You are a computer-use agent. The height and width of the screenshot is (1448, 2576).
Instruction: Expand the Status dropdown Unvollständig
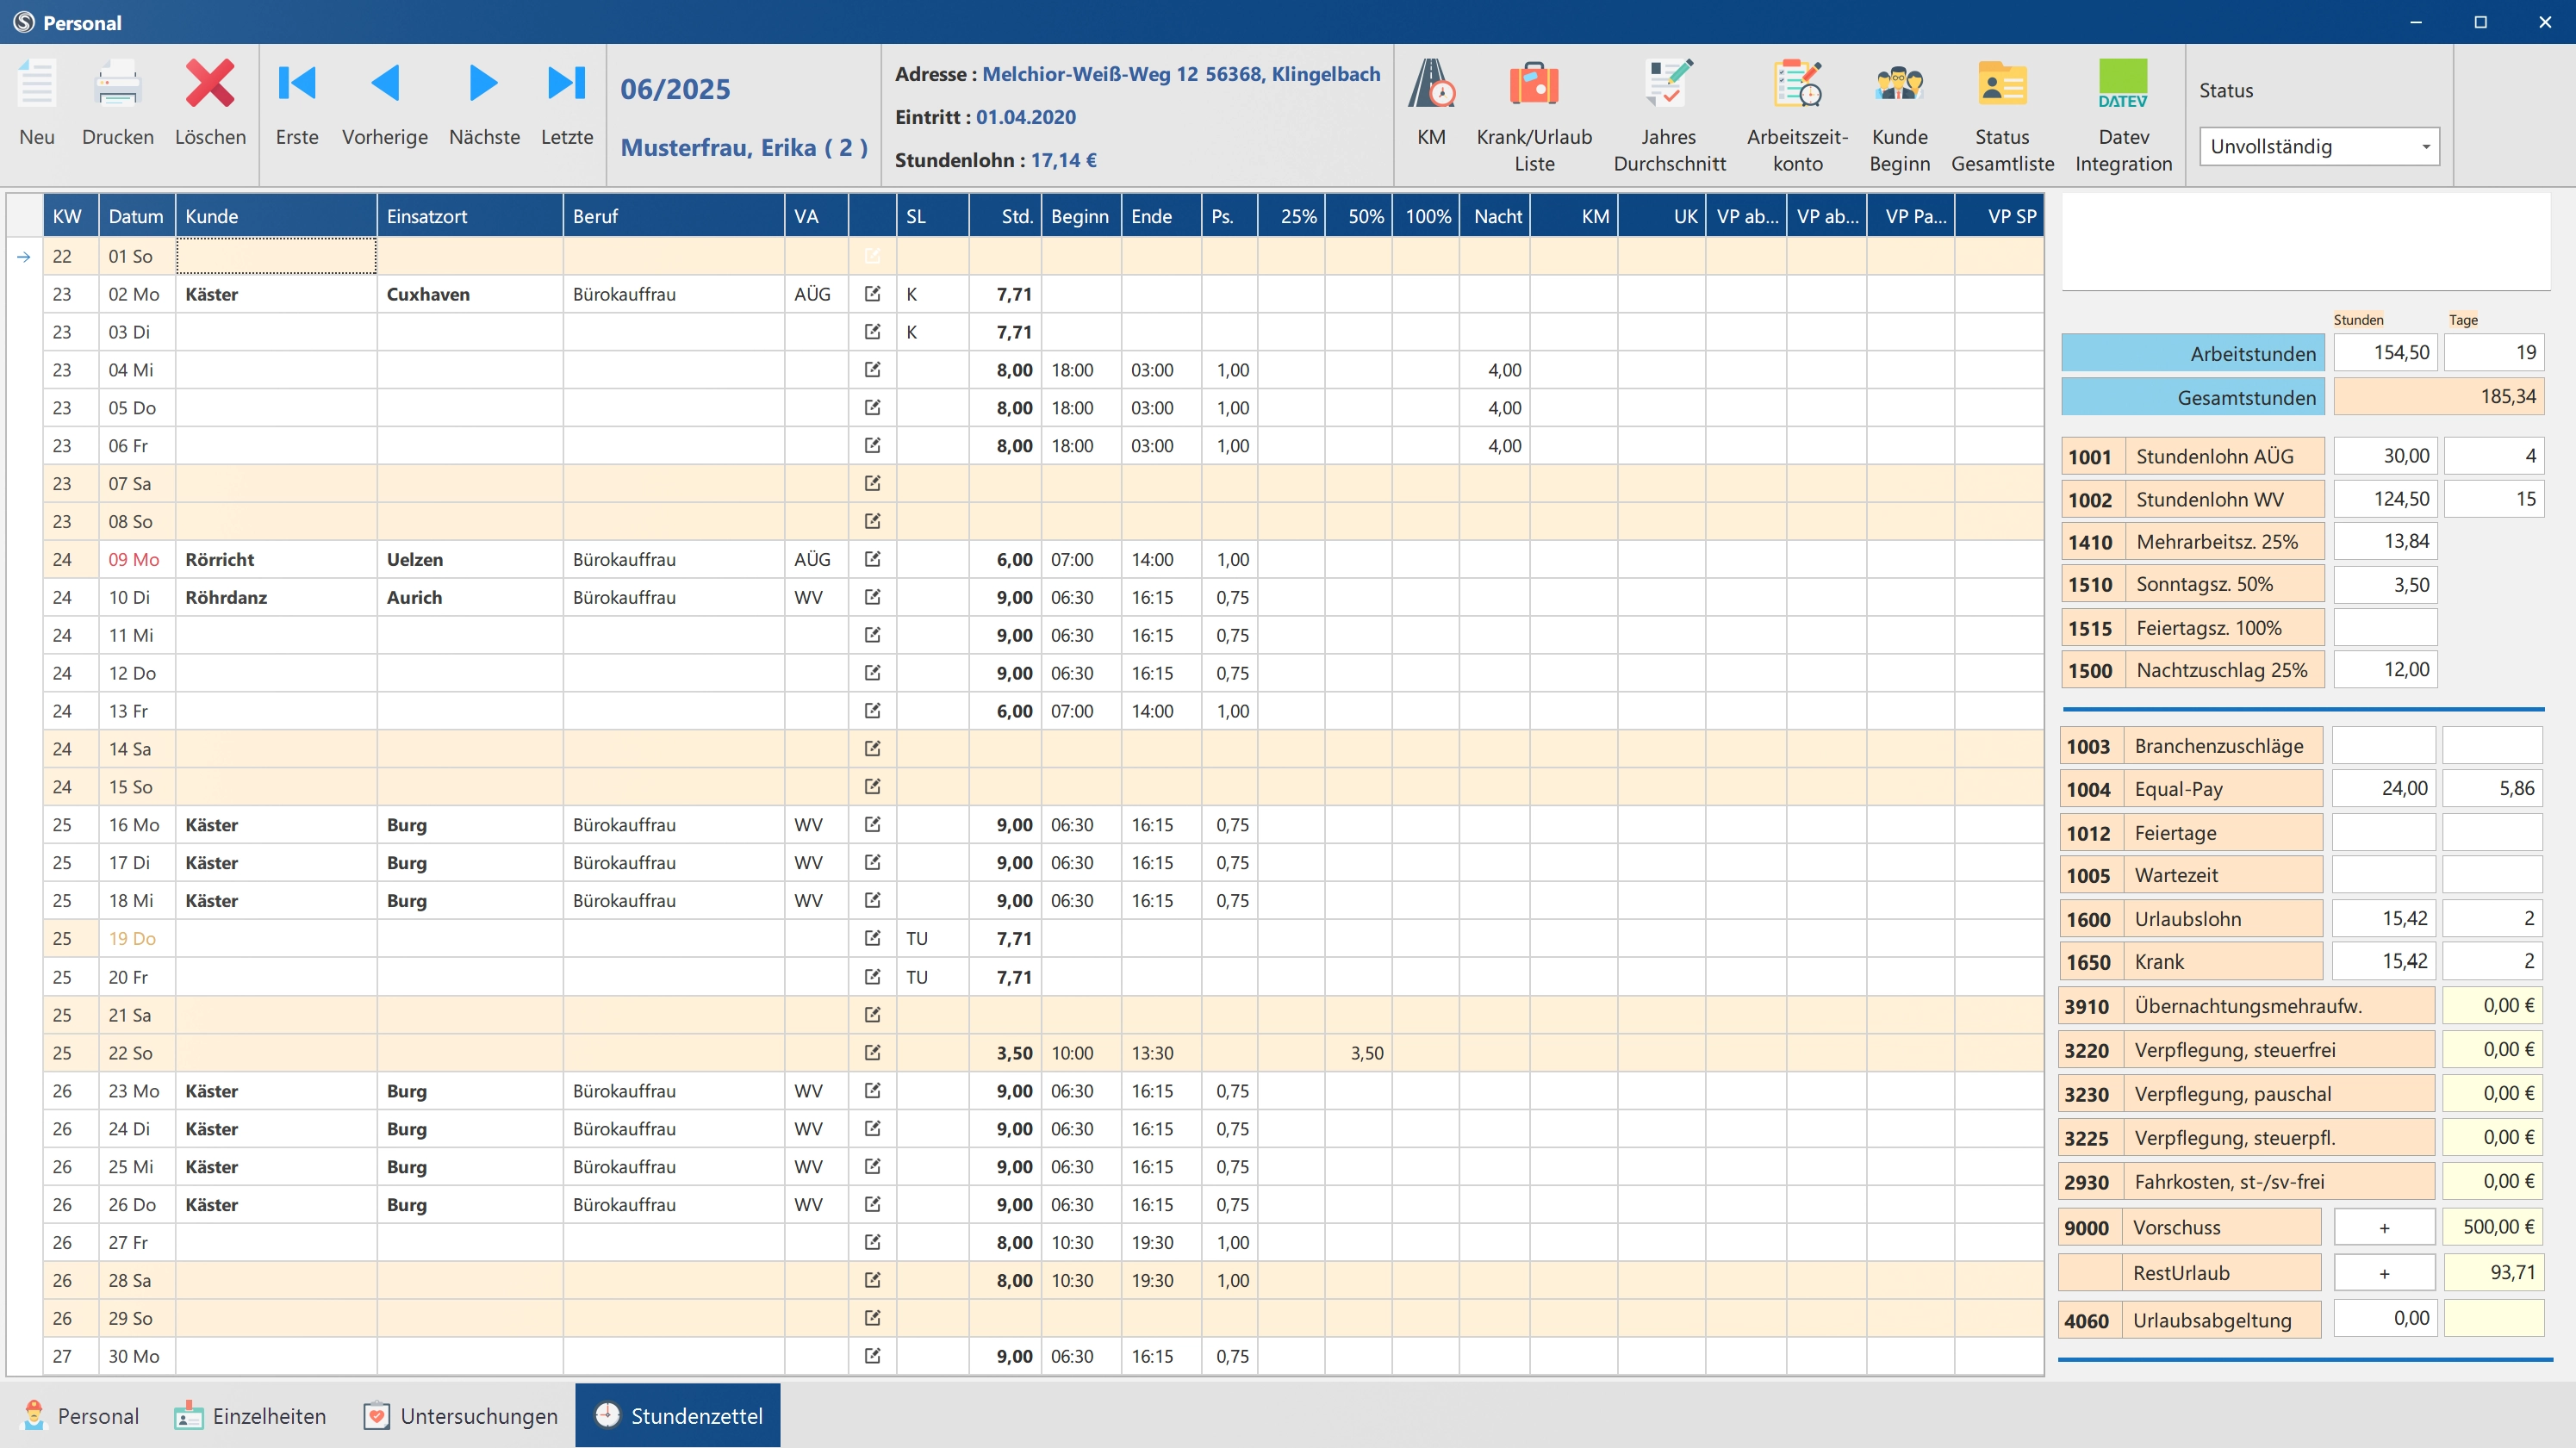[2425, 147]
